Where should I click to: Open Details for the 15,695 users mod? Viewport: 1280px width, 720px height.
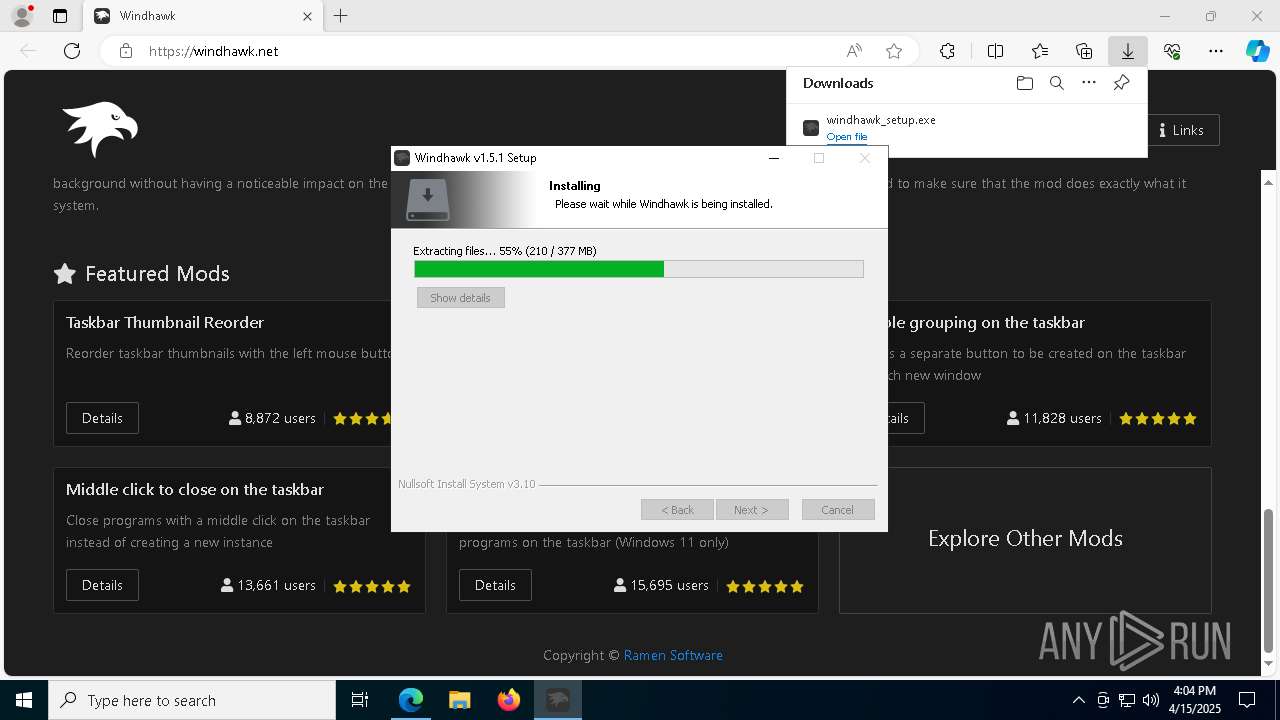pos(495,585)
